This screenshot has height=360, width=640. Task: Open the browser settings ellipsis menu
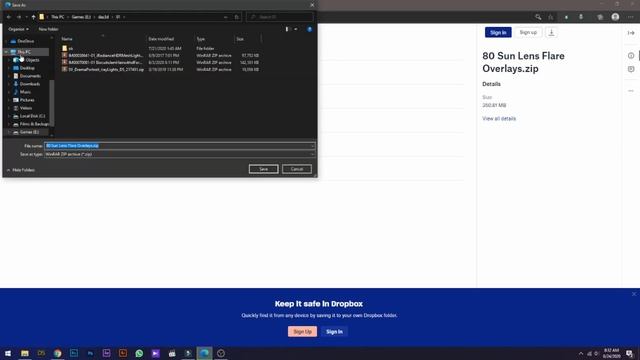point(631,17)
